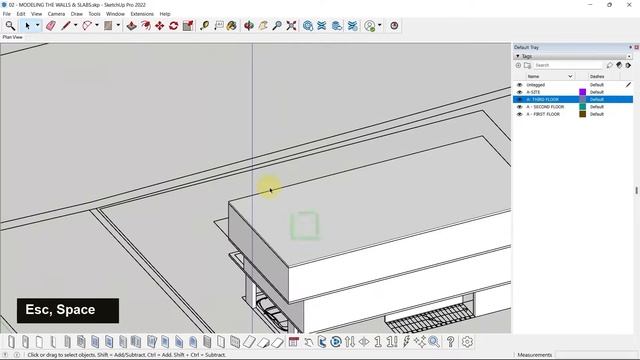Viewport: 640px width, 360px height.
Task: Click the Tags search input field
Action: coord(568,65)
